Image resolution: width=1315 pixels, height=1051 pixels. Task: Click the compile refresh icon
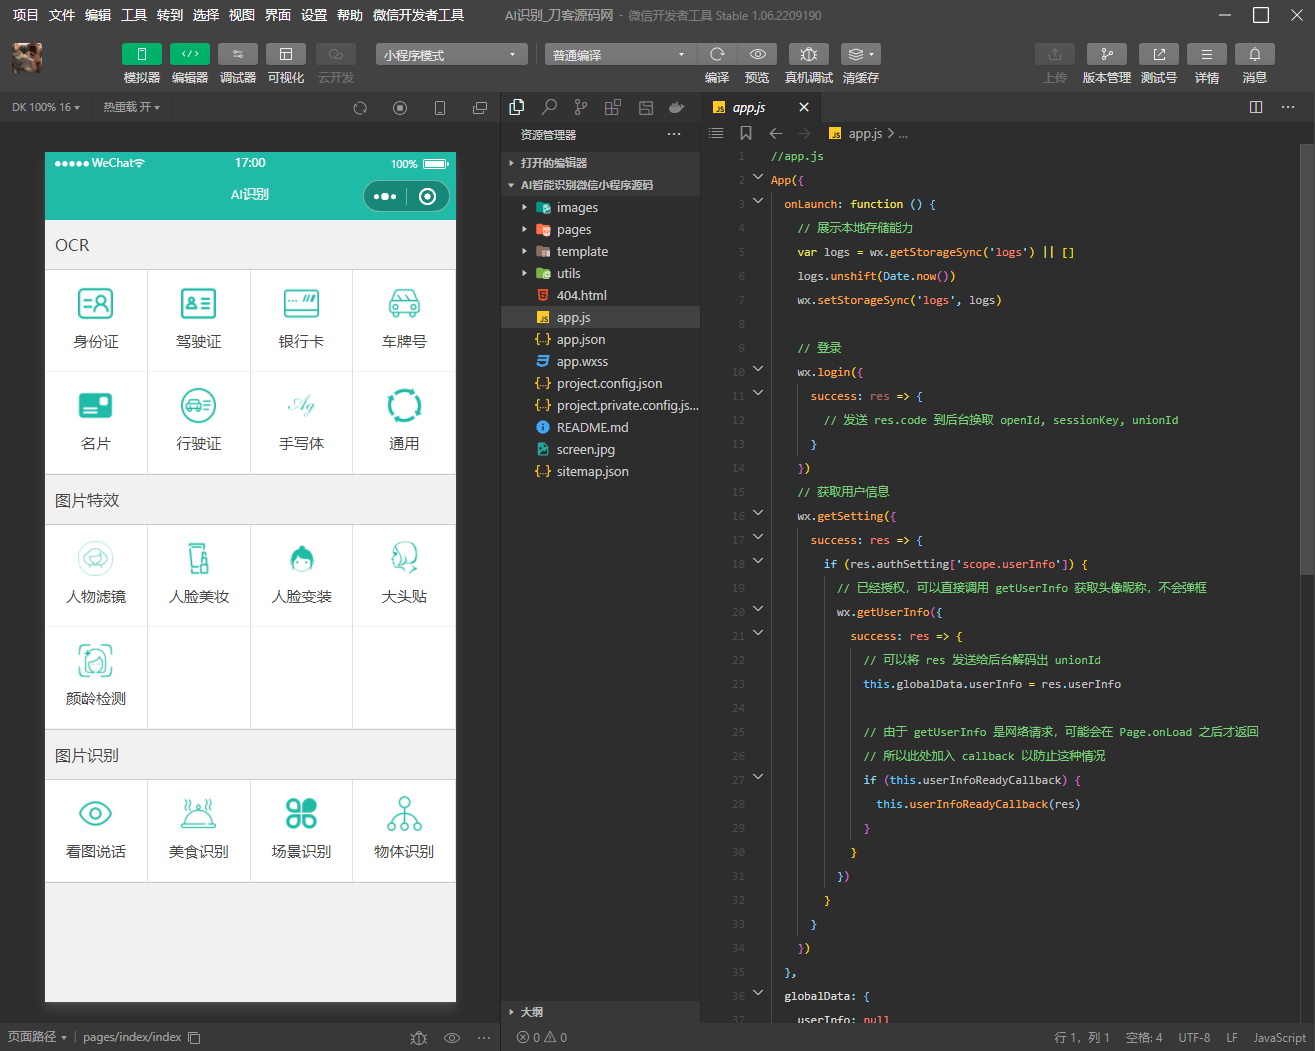click(717, 54)
